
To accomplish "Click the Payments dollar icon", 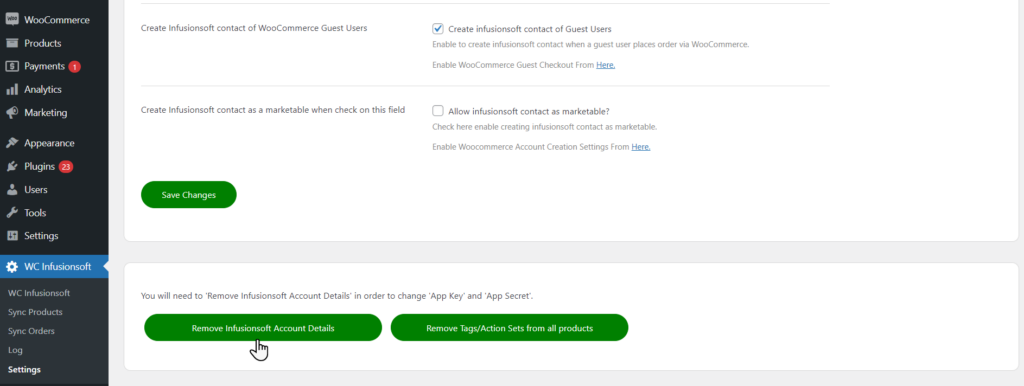I will [x=12, y=66].
